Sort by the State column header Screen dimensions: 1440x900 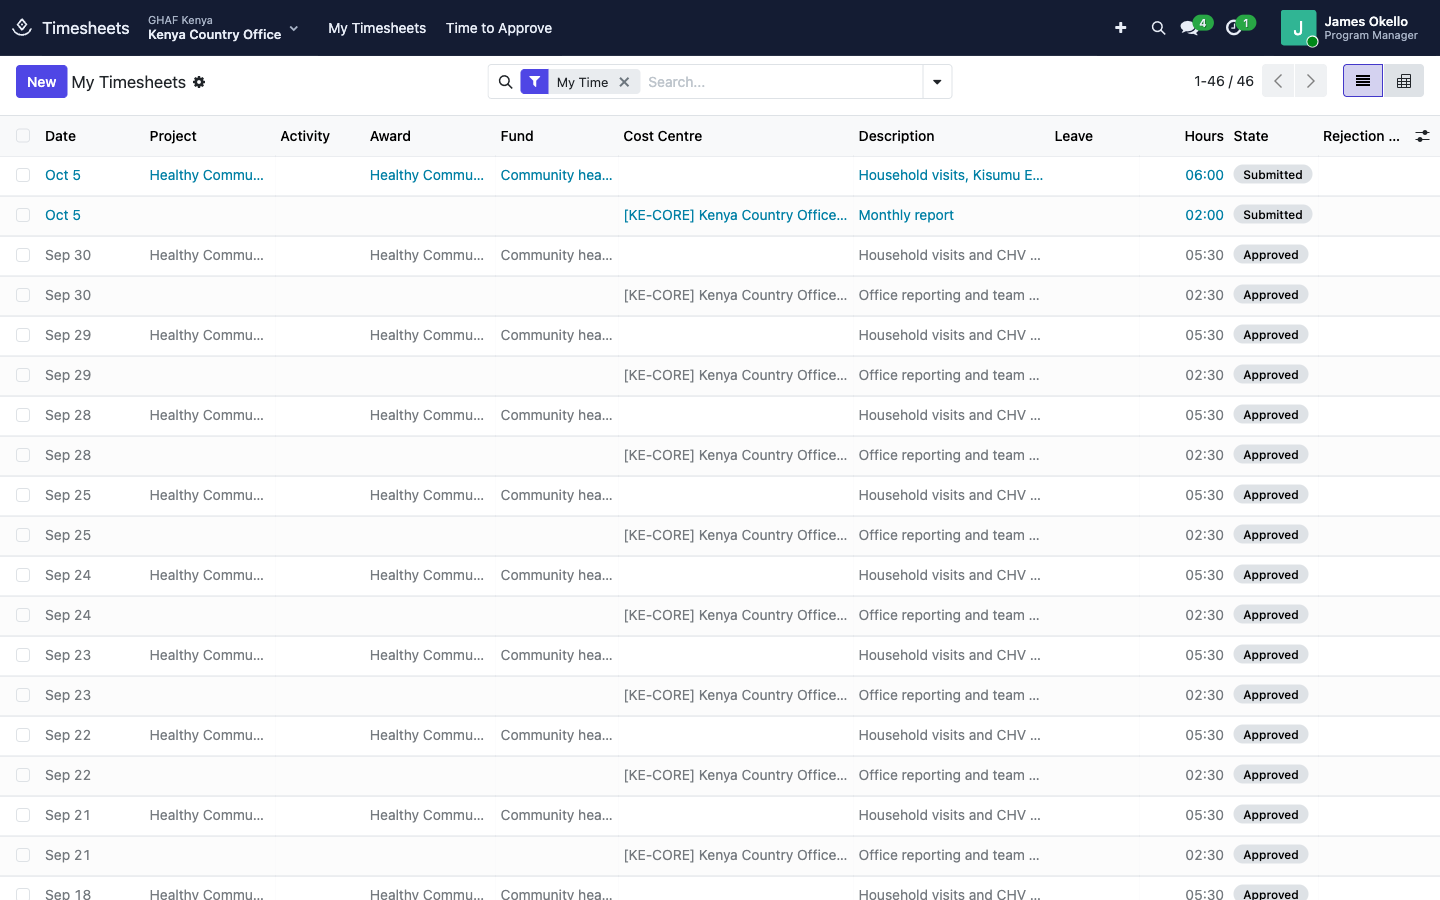point(1251,136)
